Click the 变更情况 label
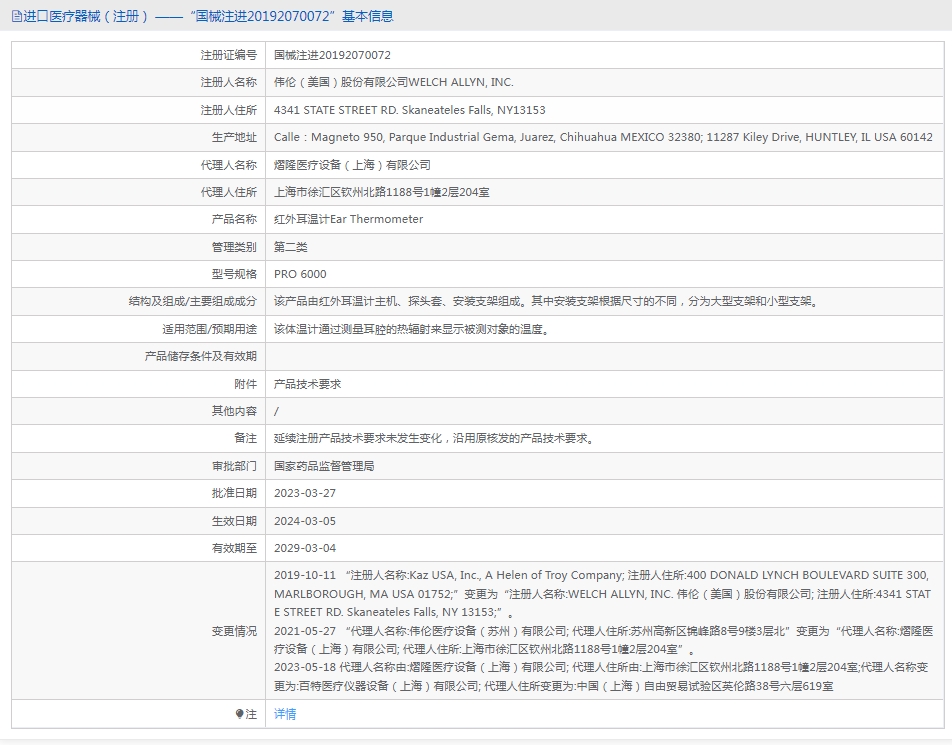This screenshot has width=952, height=745. [234, 631]
